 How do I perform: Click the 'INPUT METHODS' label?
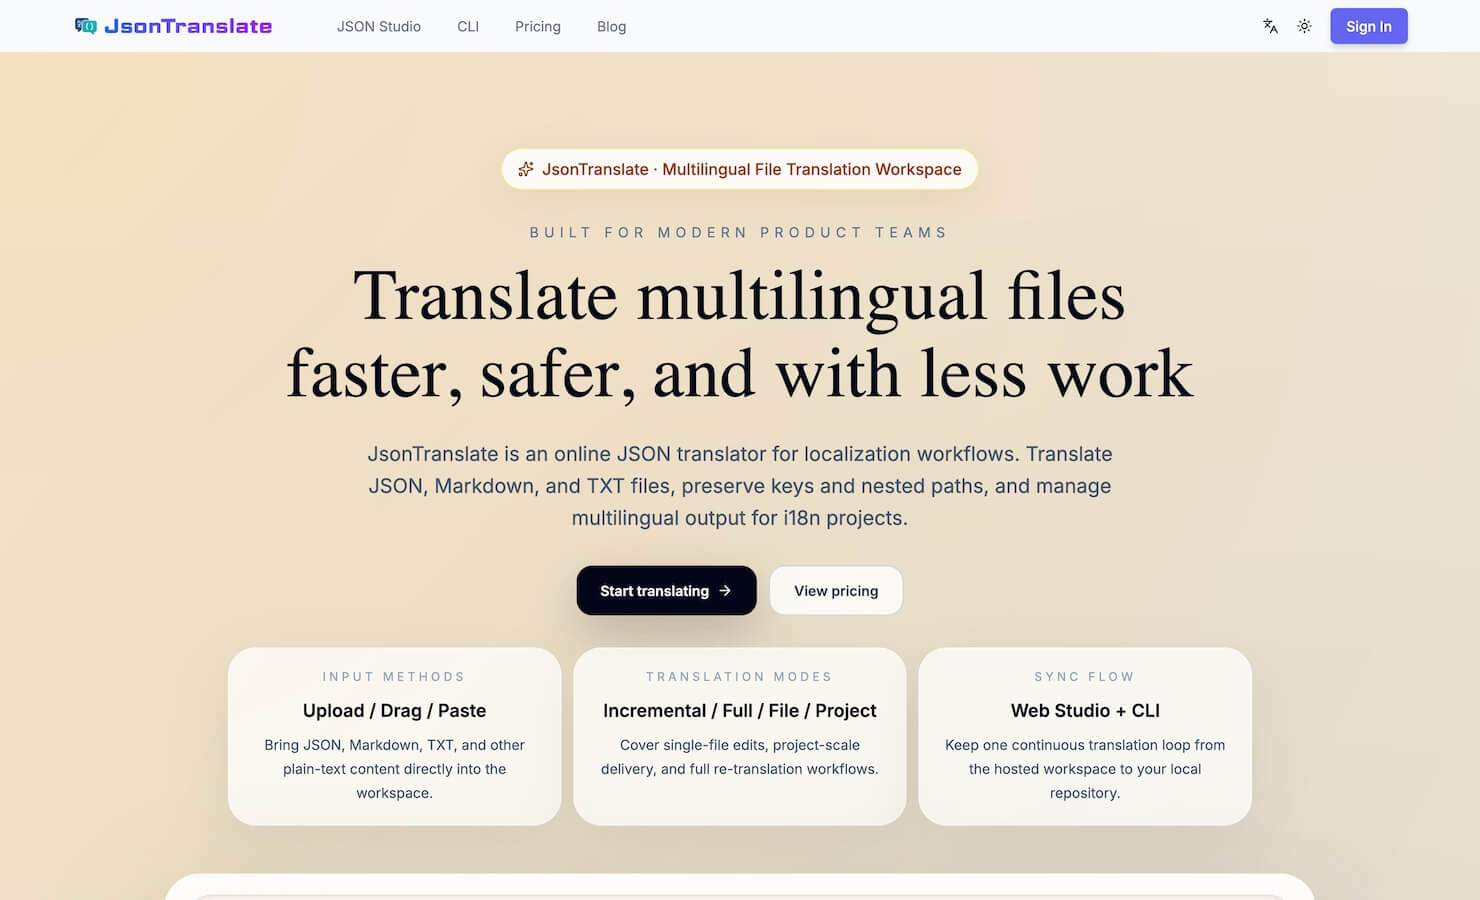[x=394, y=677]
